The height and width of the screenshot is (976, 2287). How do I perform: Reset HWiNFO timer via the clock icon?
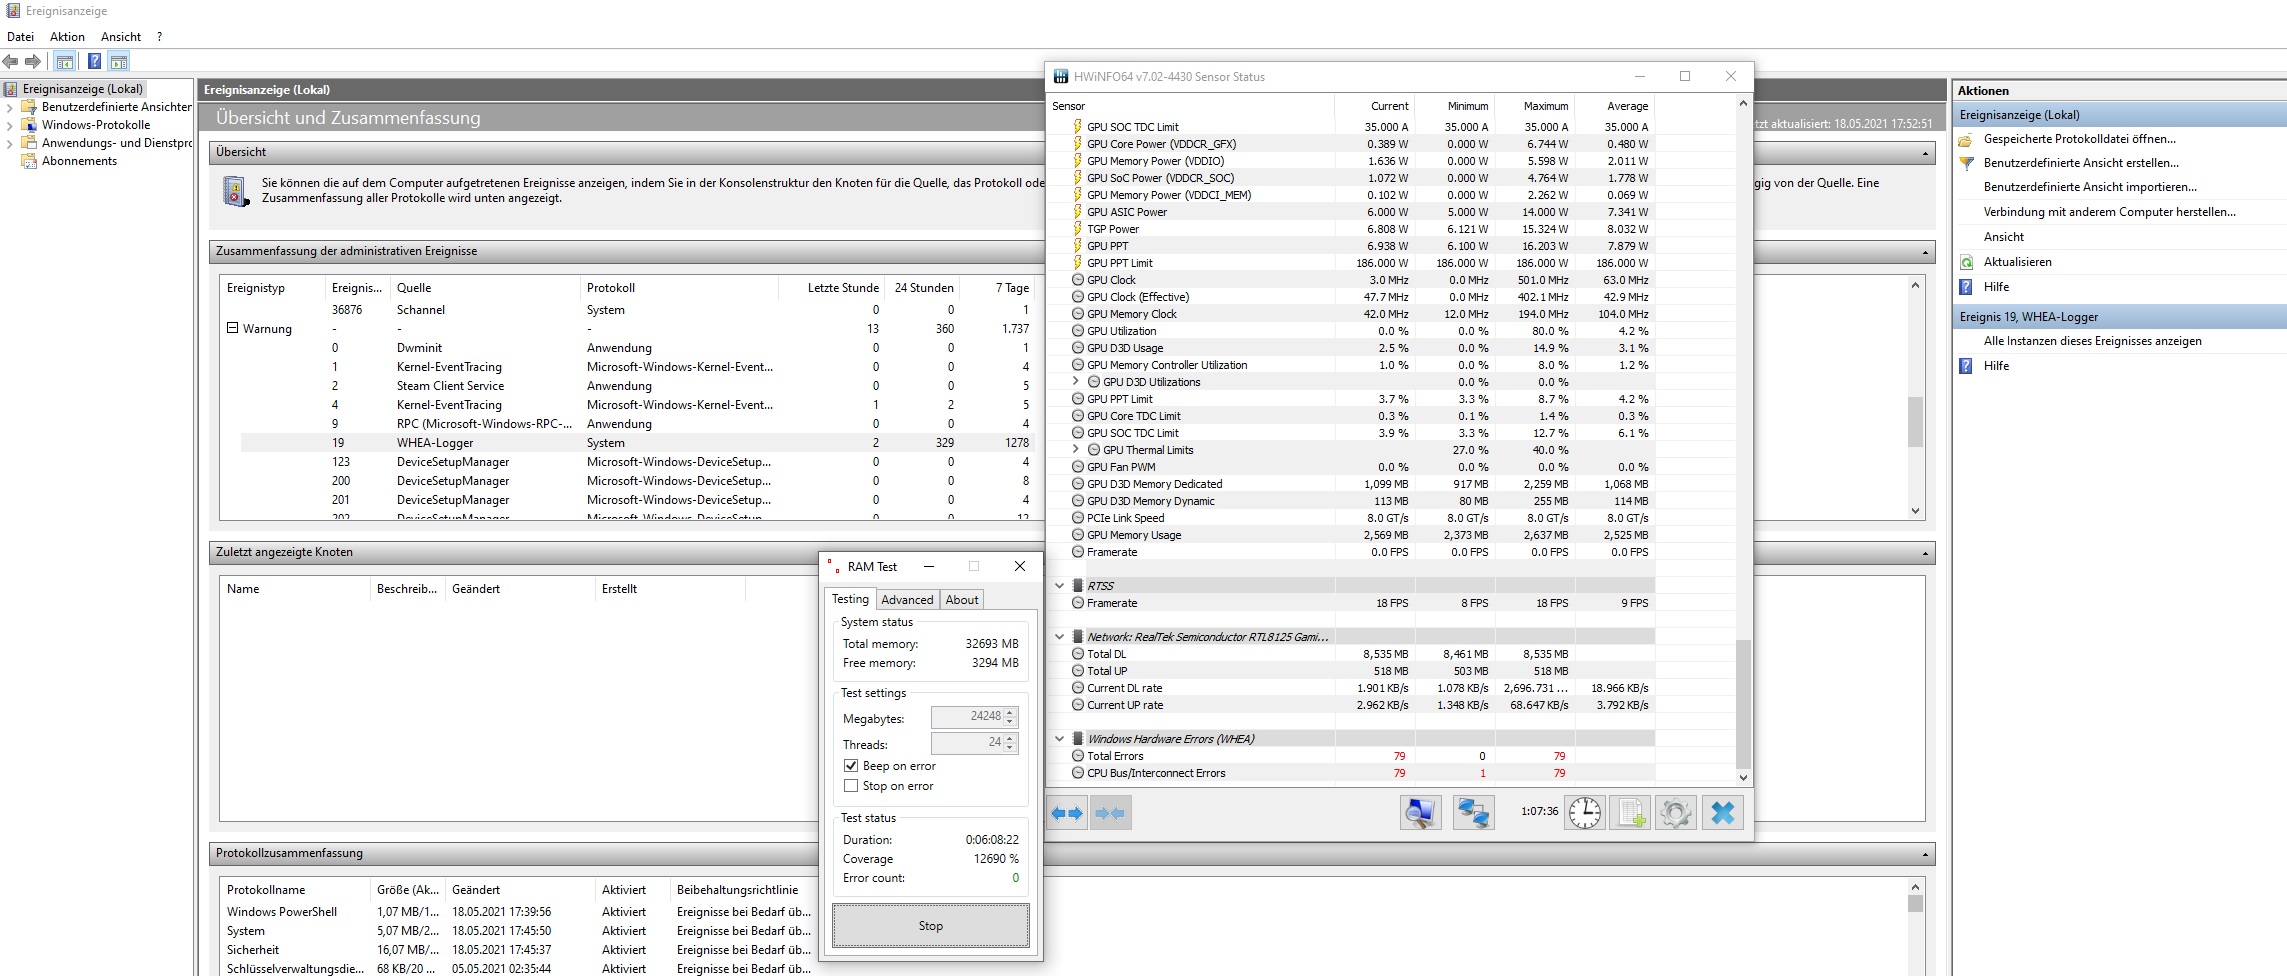(x=1585, y=814)
